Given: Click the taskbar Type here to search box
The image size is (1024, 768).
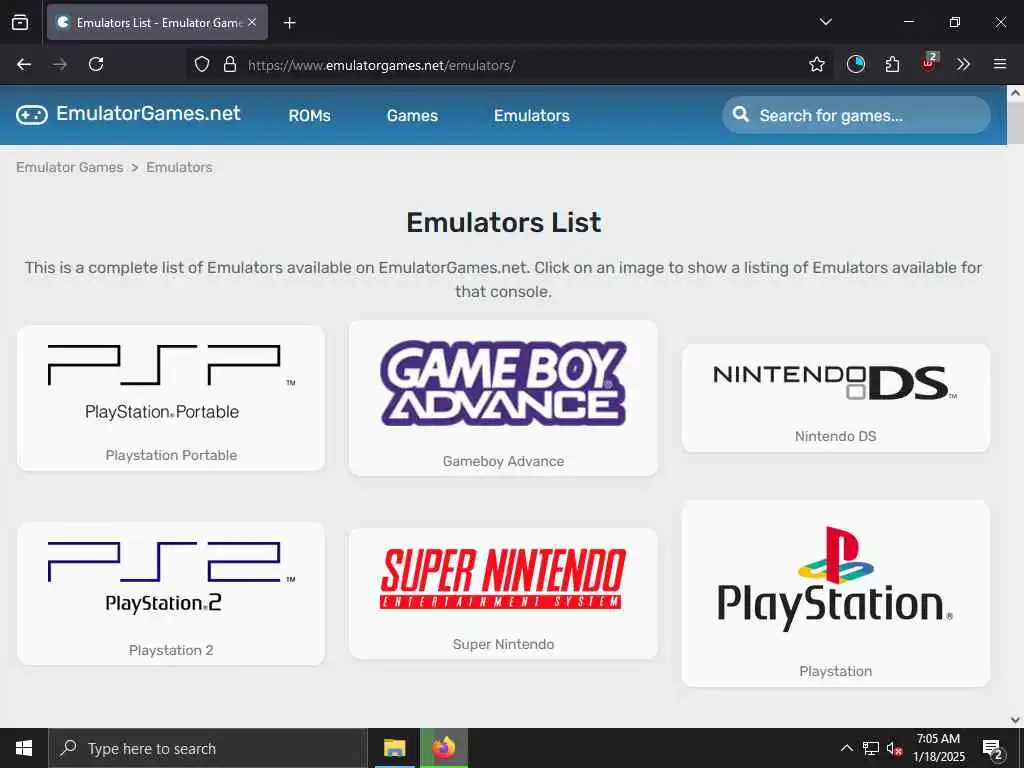Looking at the screenshot, I should (x=208, y=748).
